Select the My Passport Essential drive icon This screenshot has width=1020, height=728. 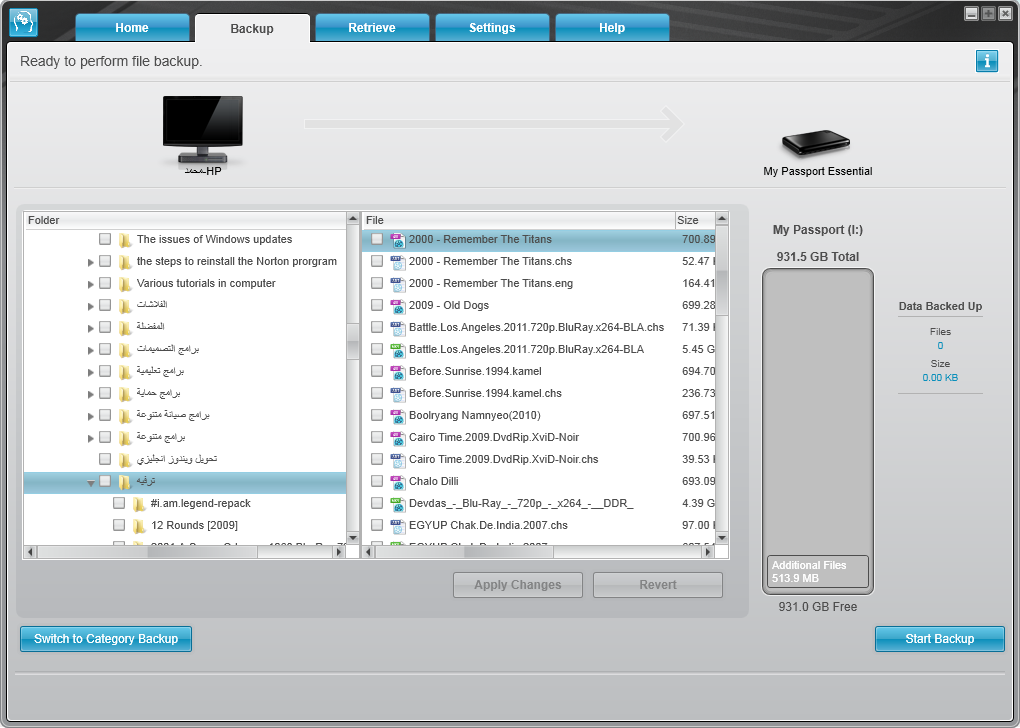click(816, 143)
